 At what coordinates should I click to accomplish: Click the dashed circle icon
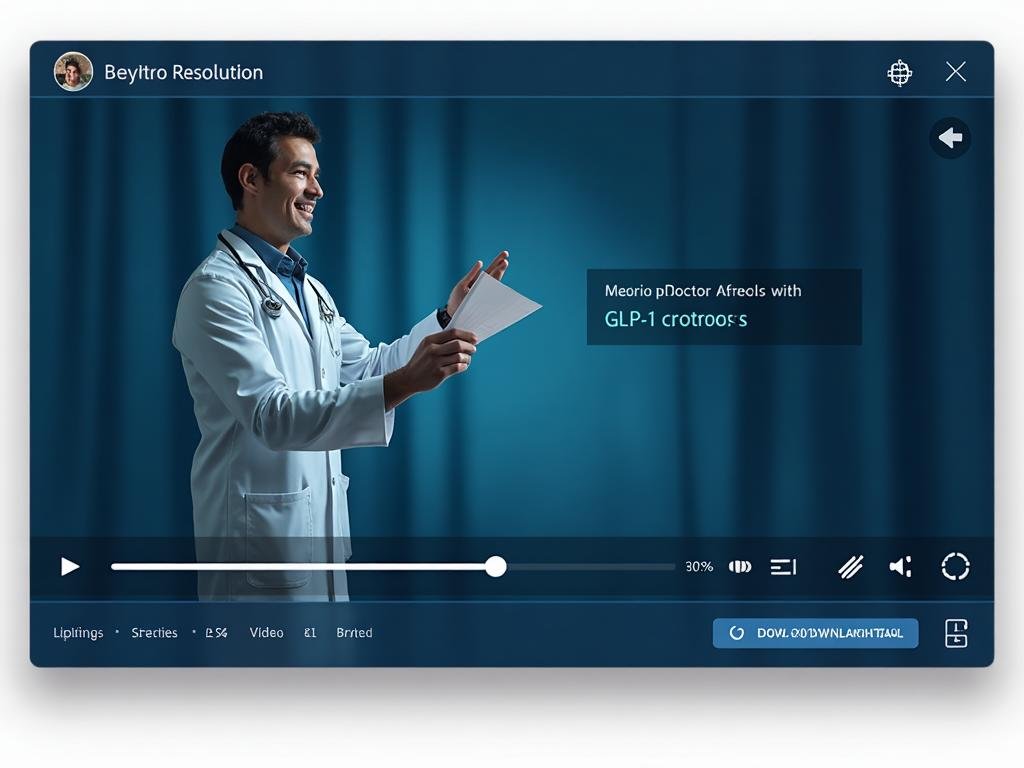click(x=955, y=567)
